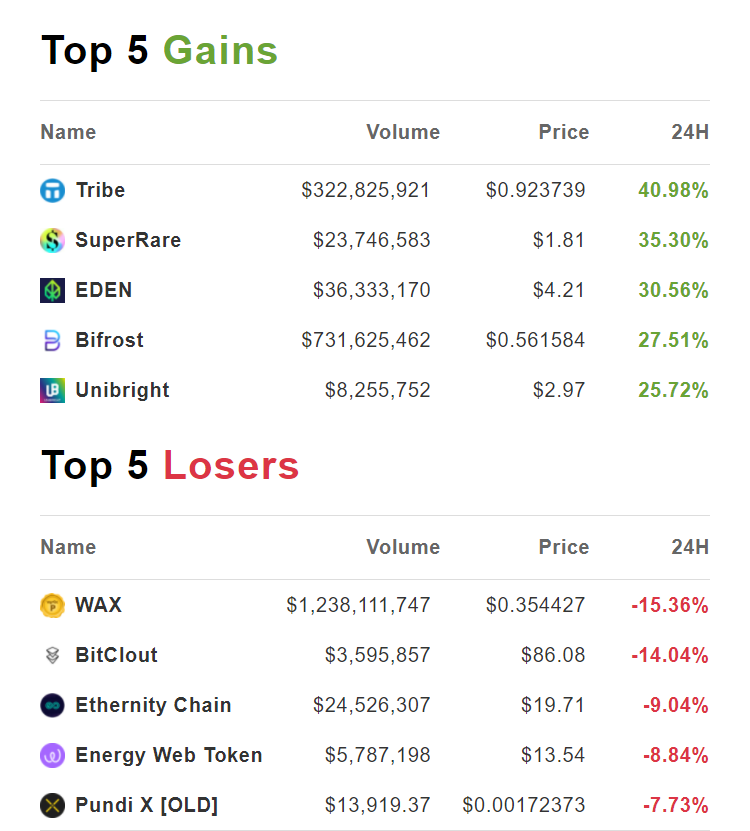Screen dimensions: 750x831
Task: Sort gains table by Volume header
Action: [x=403, y=132]
